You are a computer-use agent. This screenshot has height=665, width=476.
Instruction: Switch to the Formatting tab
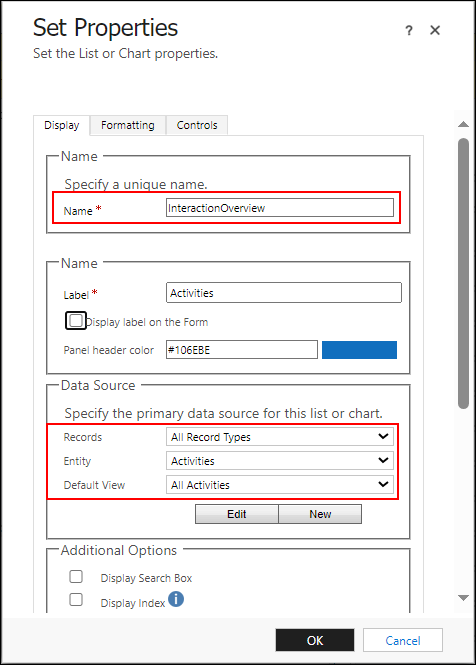pos(128,125)
